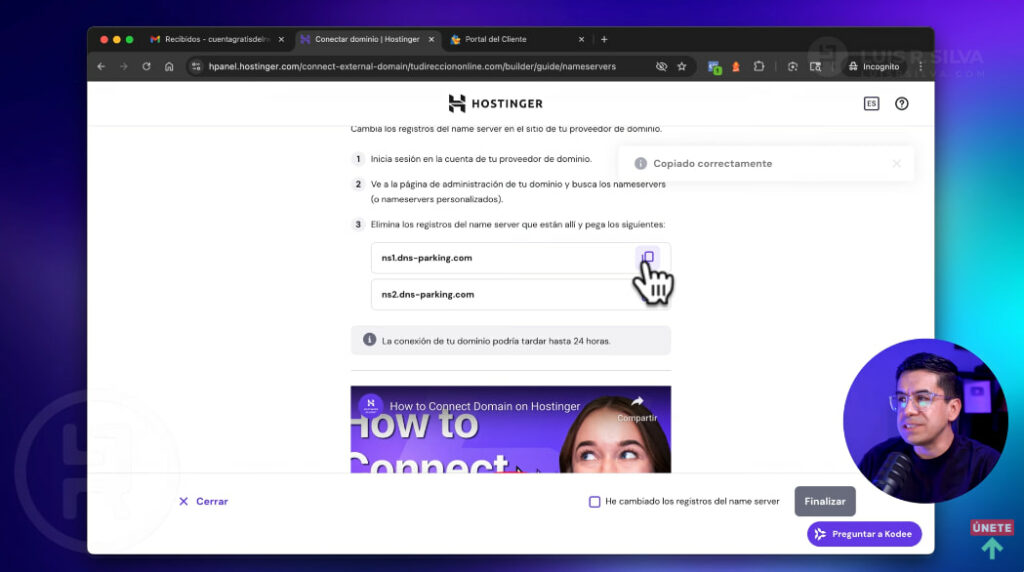
Task: Open site info icon in address bar
Action: point(196,67)
